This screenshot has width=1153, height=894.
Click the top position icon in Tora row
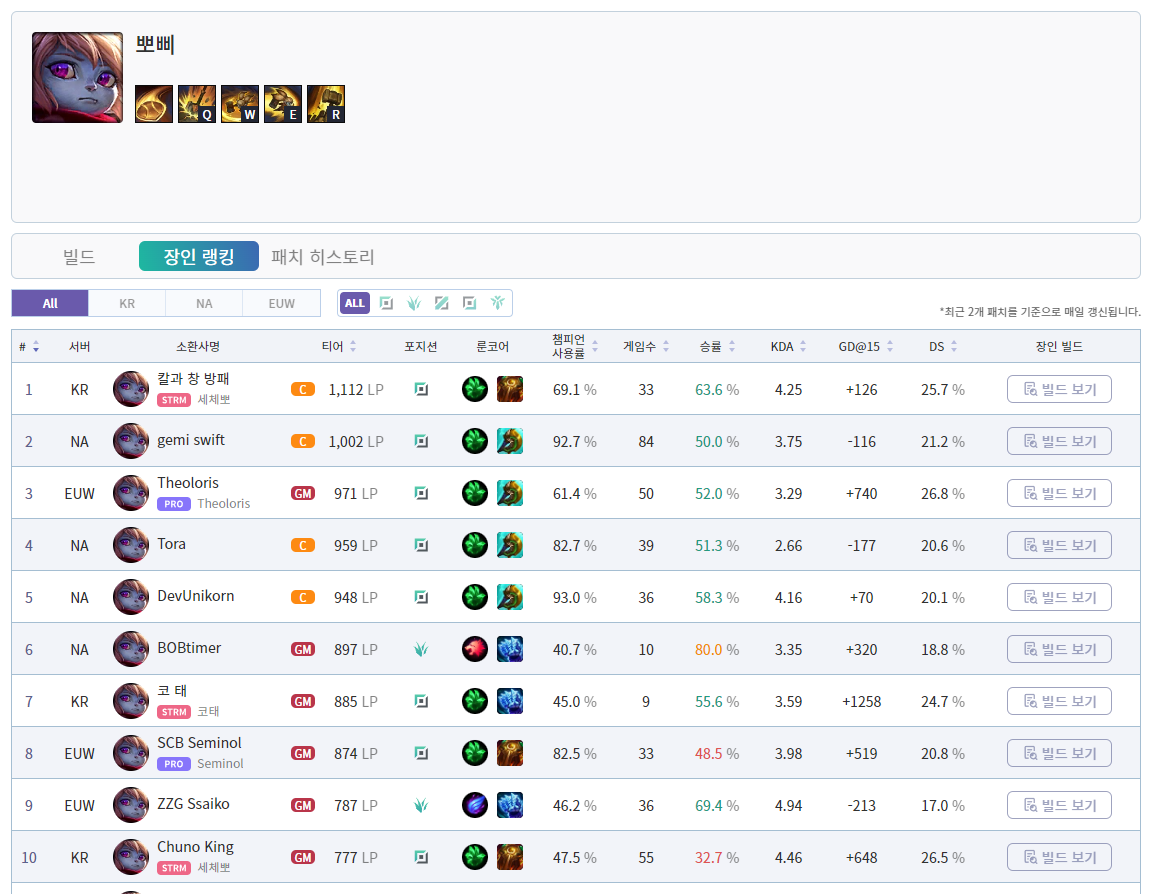tap(421, 545)
